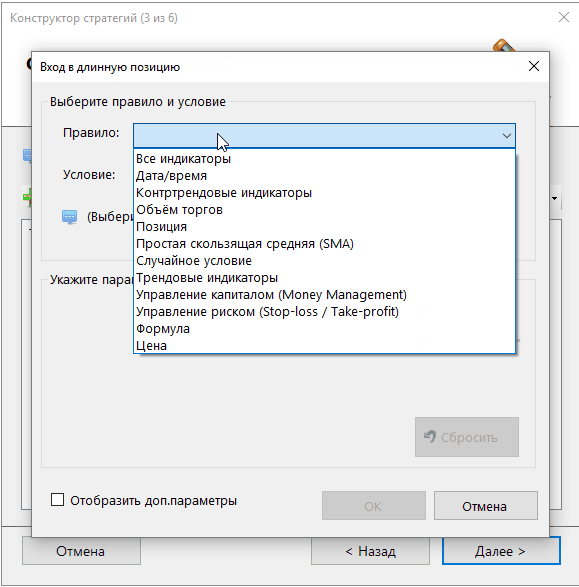This screenshot has width=579, height=587.
Task: Select 'Объём торгов' rule
Action: [x=324, y=210]
